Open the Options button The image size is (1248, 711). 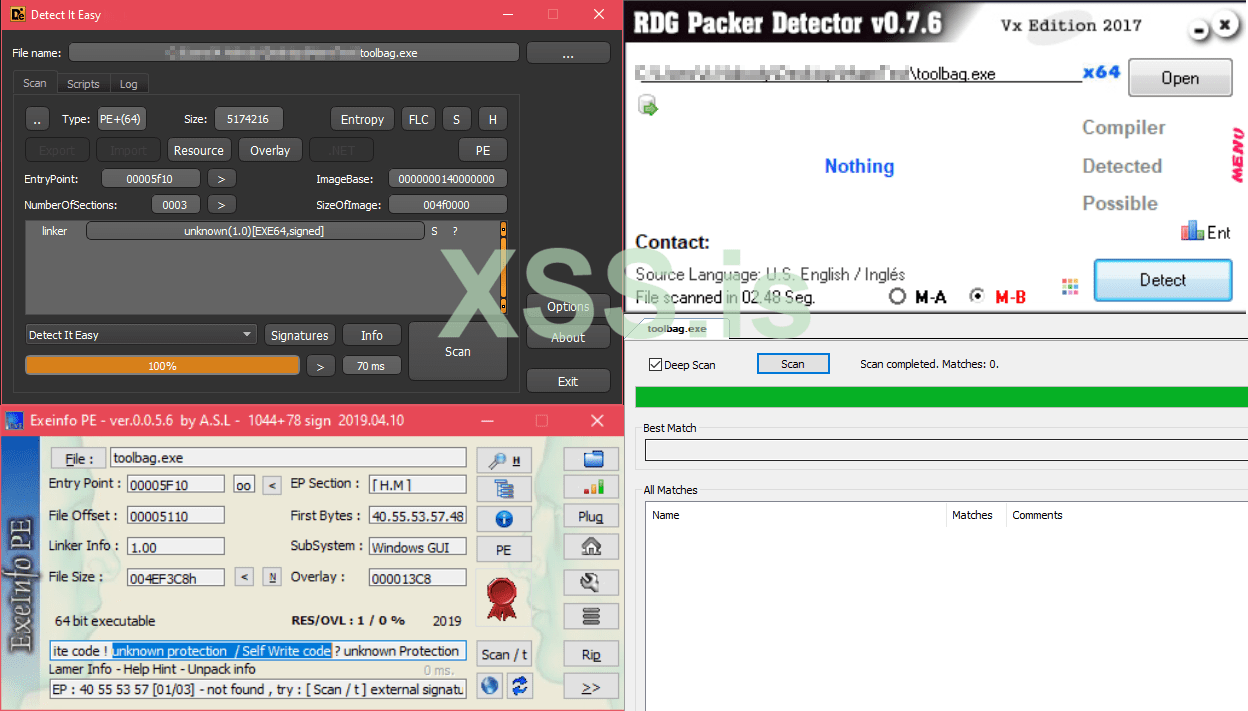tap(568, 306)
